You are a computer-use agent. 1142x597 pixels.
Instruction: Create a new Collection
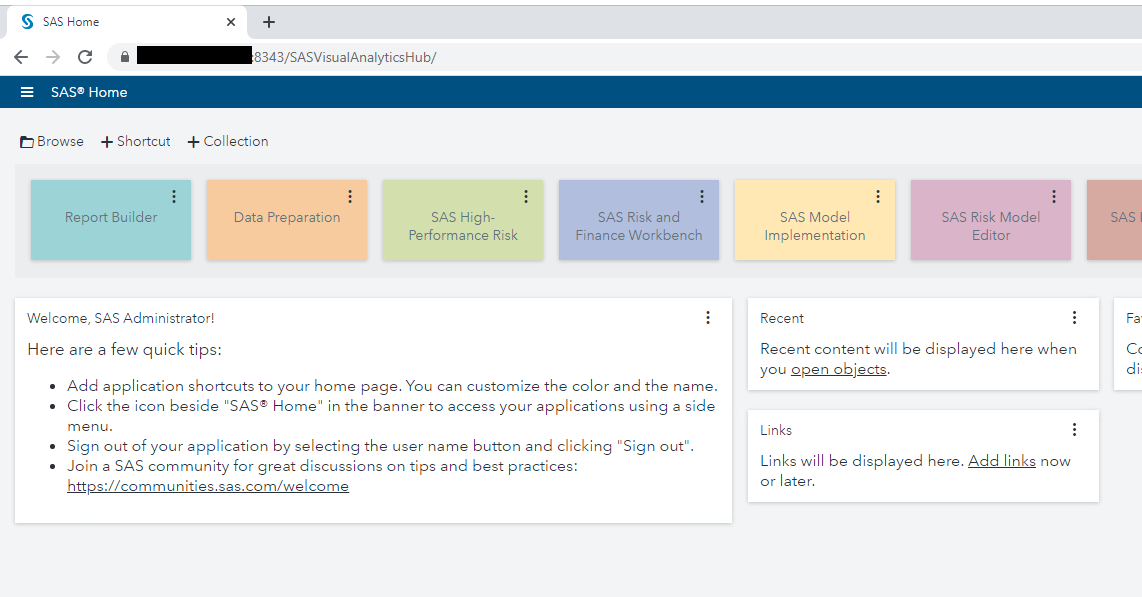[227, 141]
